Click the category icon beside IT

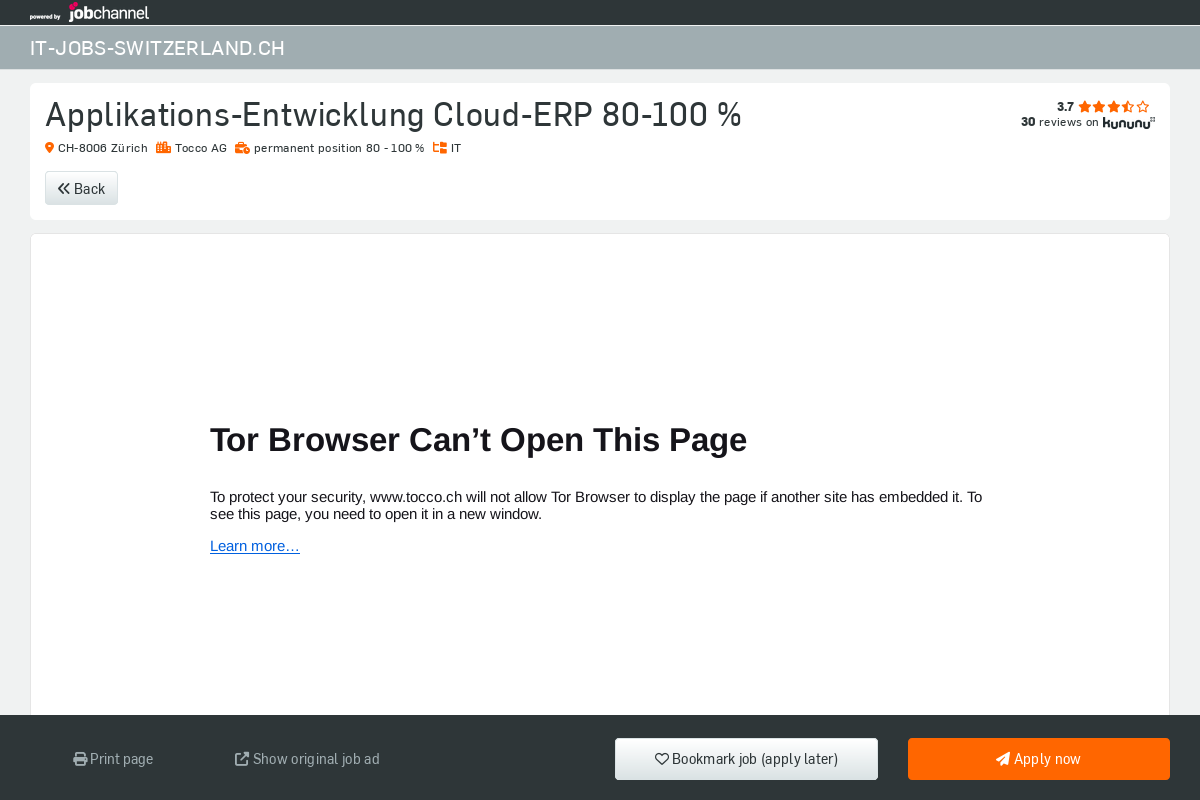pos(439,148)
